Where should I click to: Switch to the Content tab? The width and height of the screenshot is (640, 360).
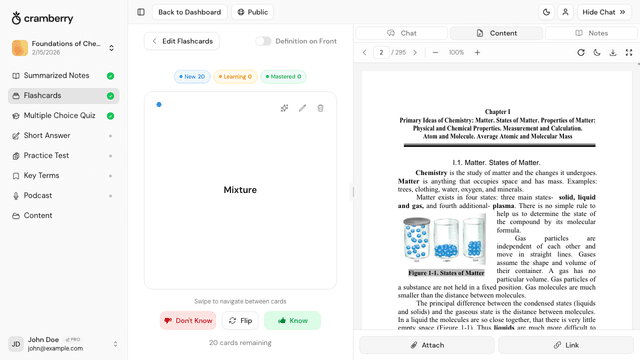tap(496, 33)
